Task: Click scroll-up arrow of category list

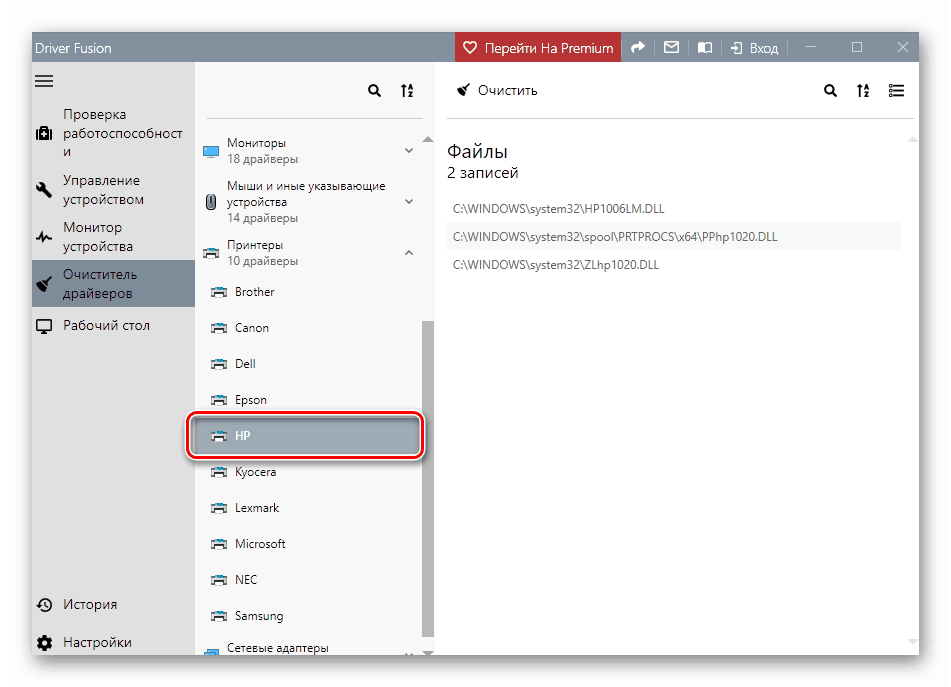Action: coord(428,139)
